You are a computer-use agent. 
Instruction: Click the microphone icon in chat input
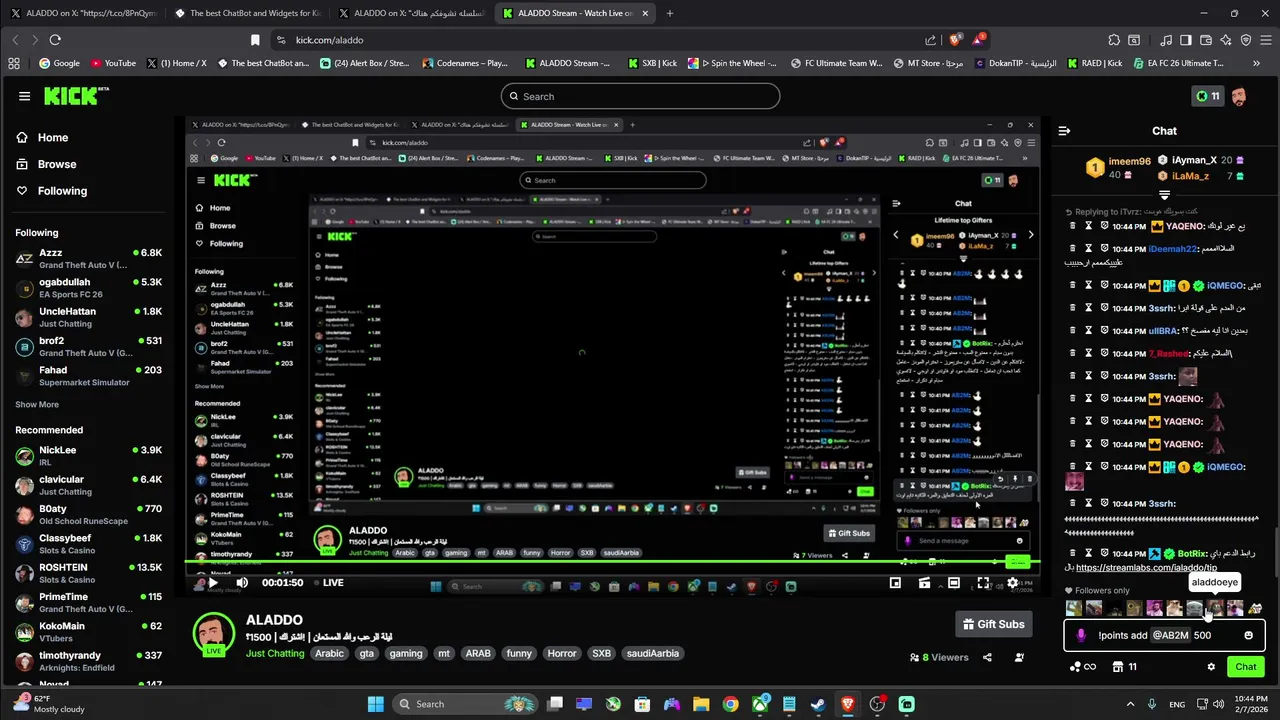click(x=1080, y=635)
